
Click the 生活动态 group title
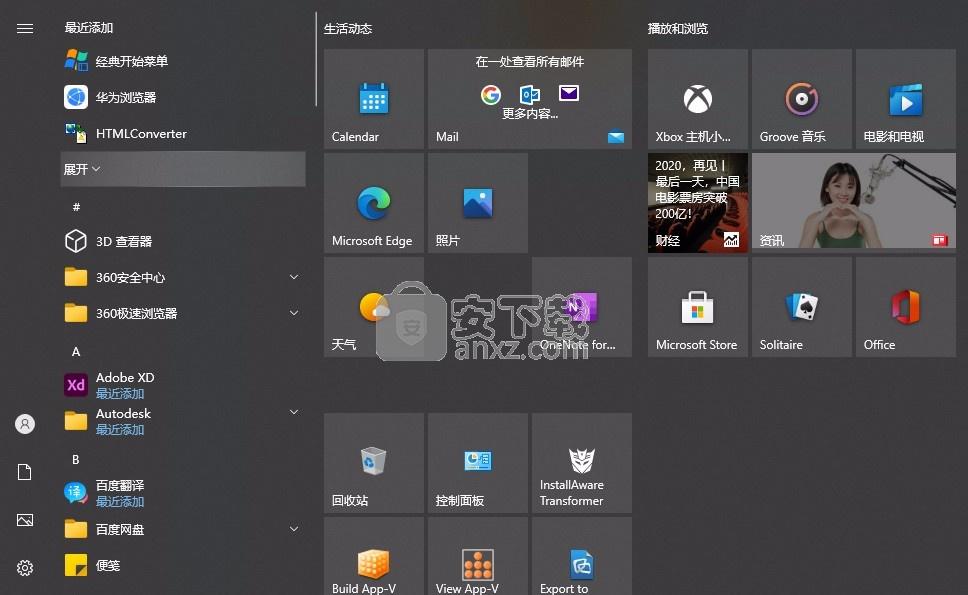click(348, 28)
